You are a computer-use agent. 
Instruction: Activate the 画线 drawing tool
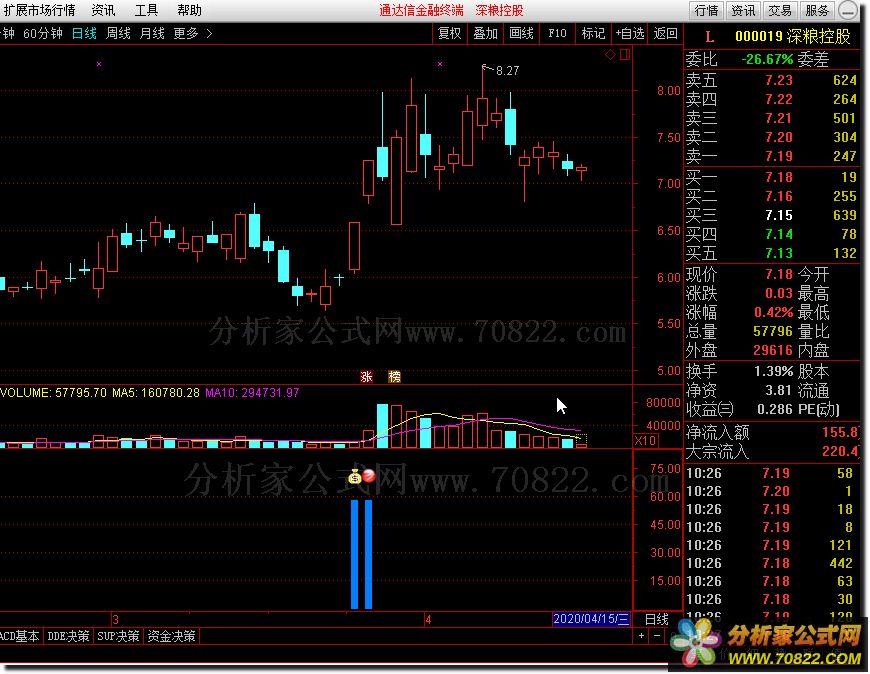click(522, 33)
